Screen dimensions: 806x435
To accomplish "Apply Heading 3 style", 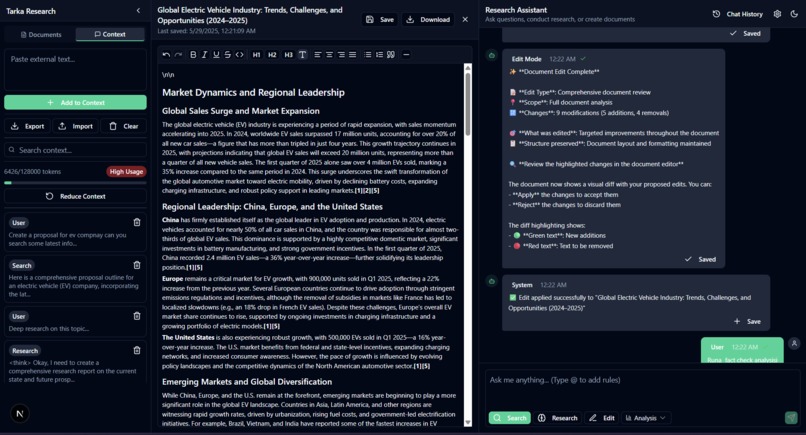I will point(288,55).
